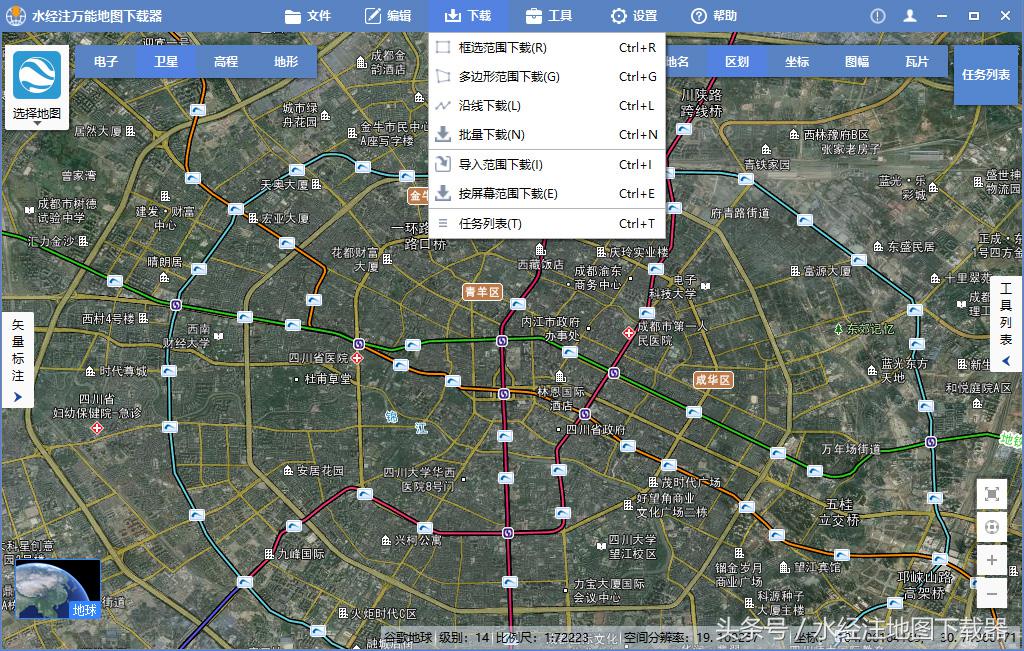Click the 四川省政府 map label
Screen dimensions: 1024x651
596,430
